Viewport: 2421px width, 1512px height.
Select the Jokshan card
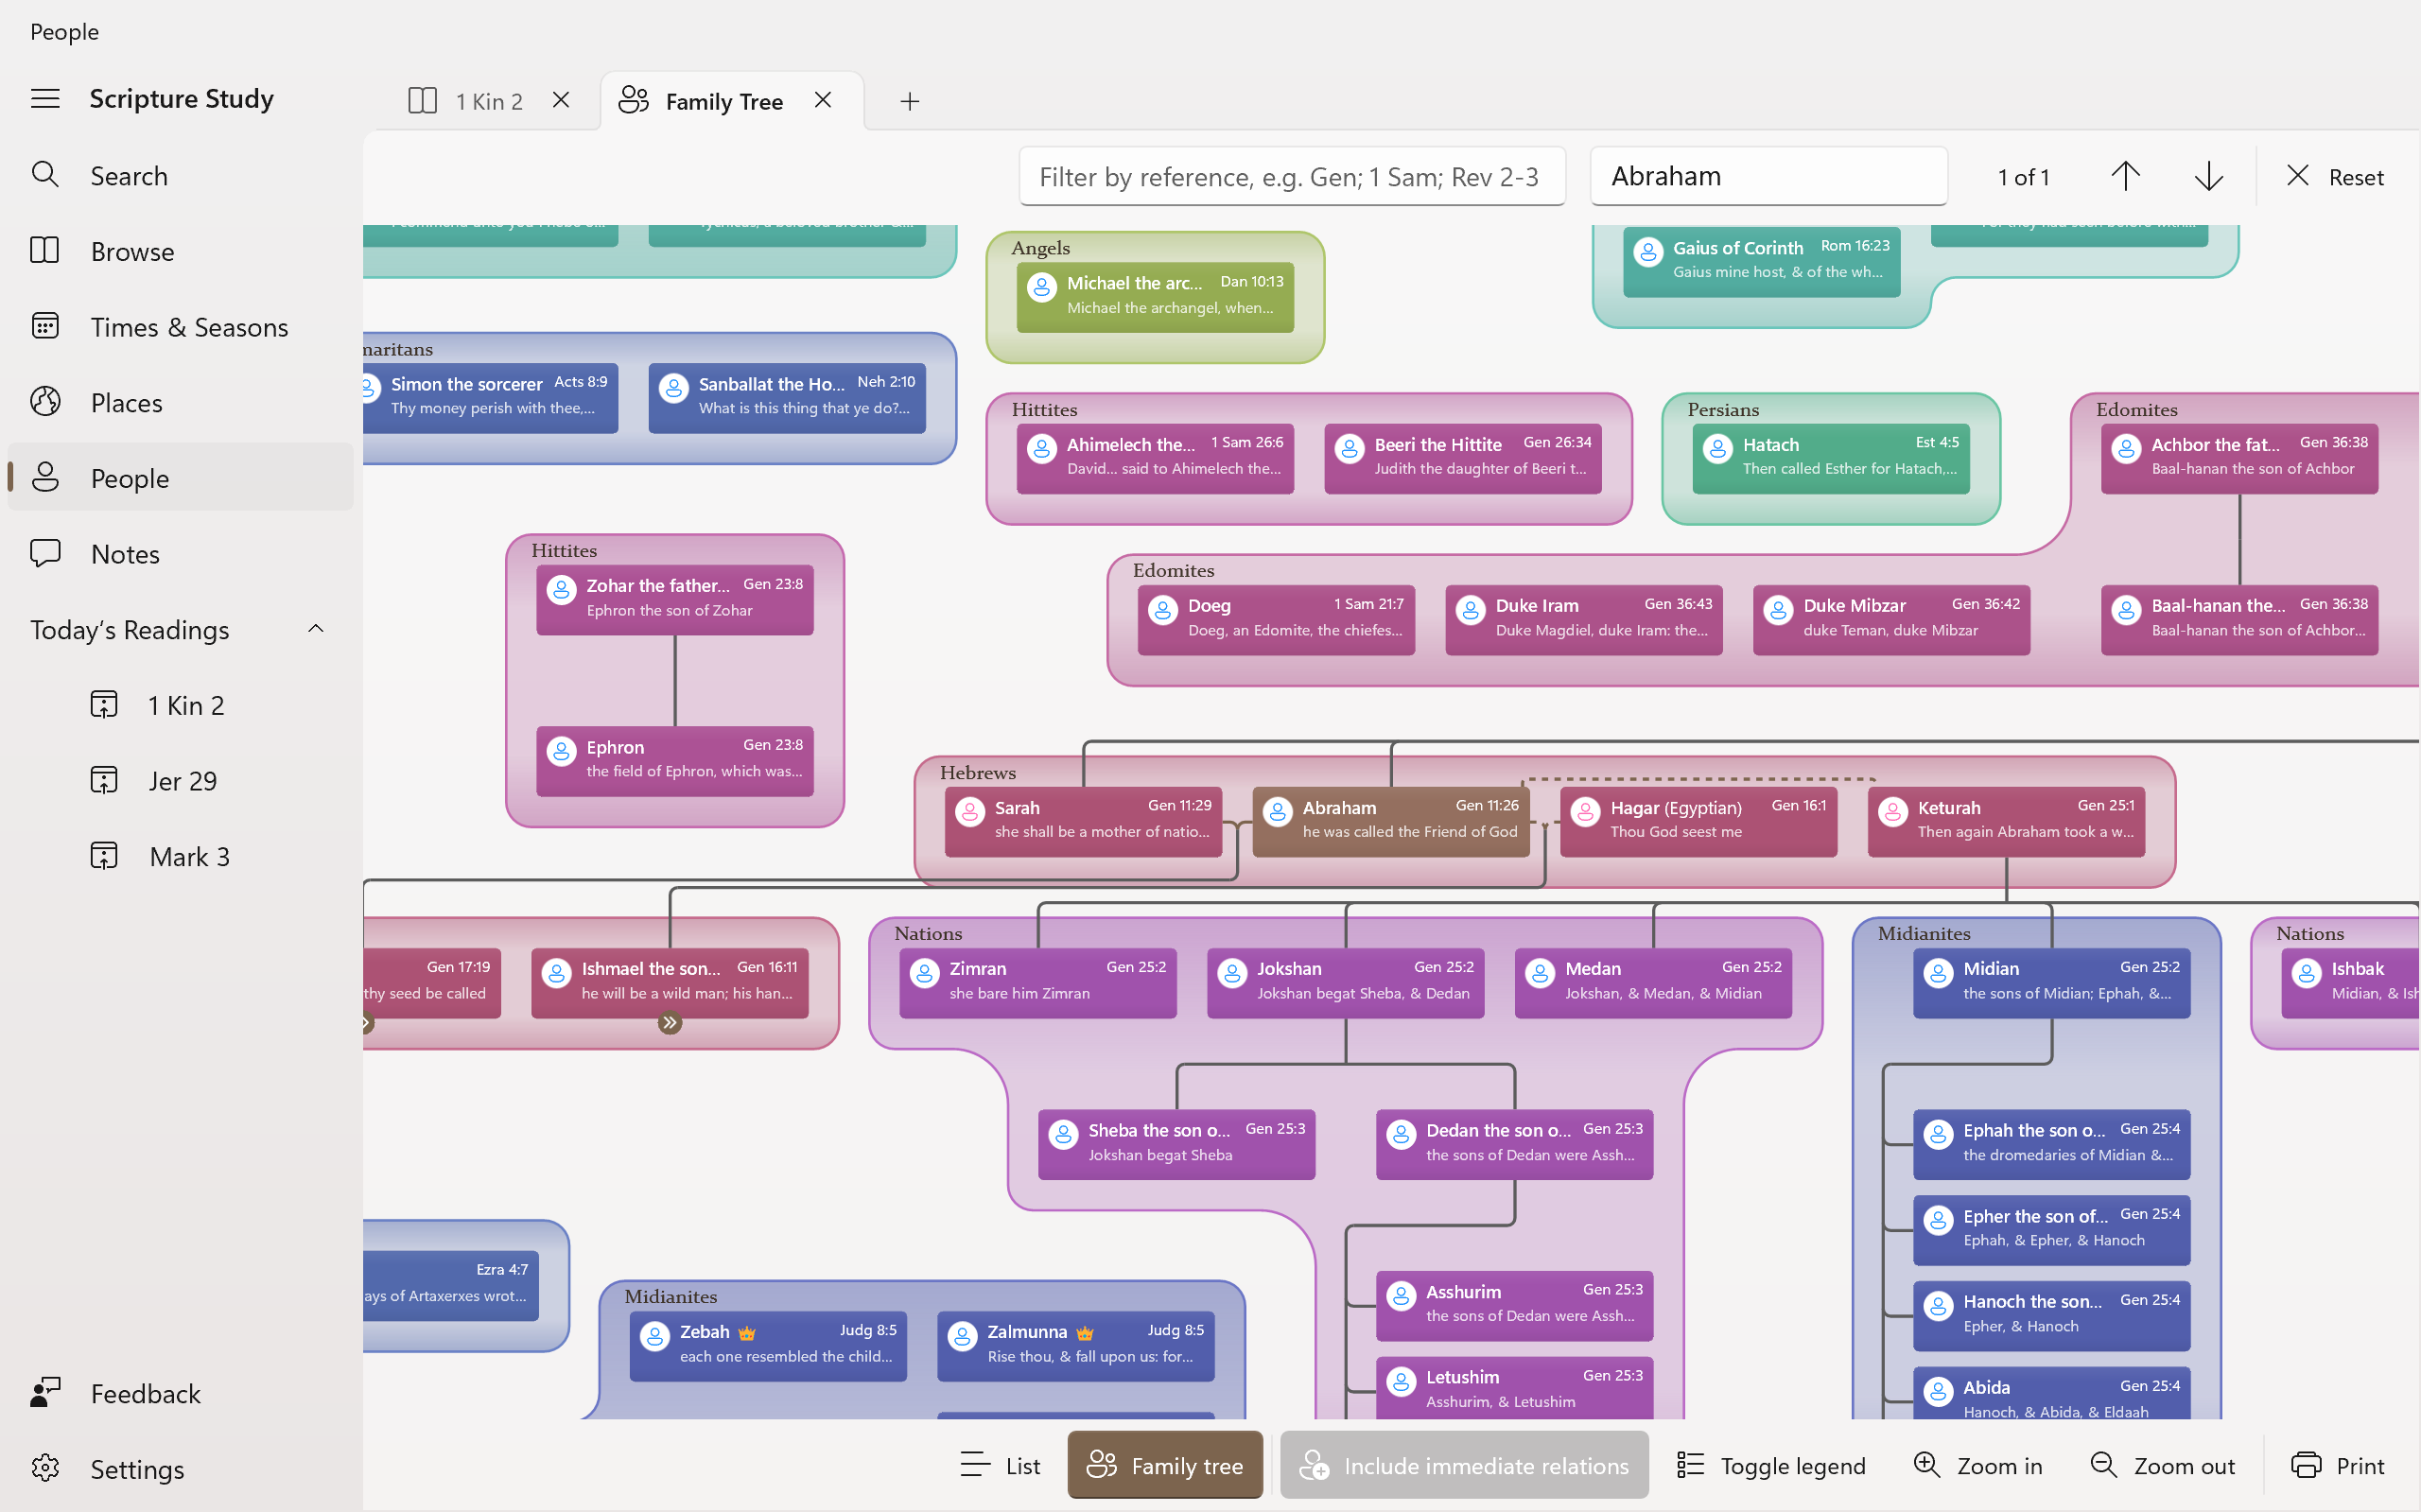tap(1346, 983)
